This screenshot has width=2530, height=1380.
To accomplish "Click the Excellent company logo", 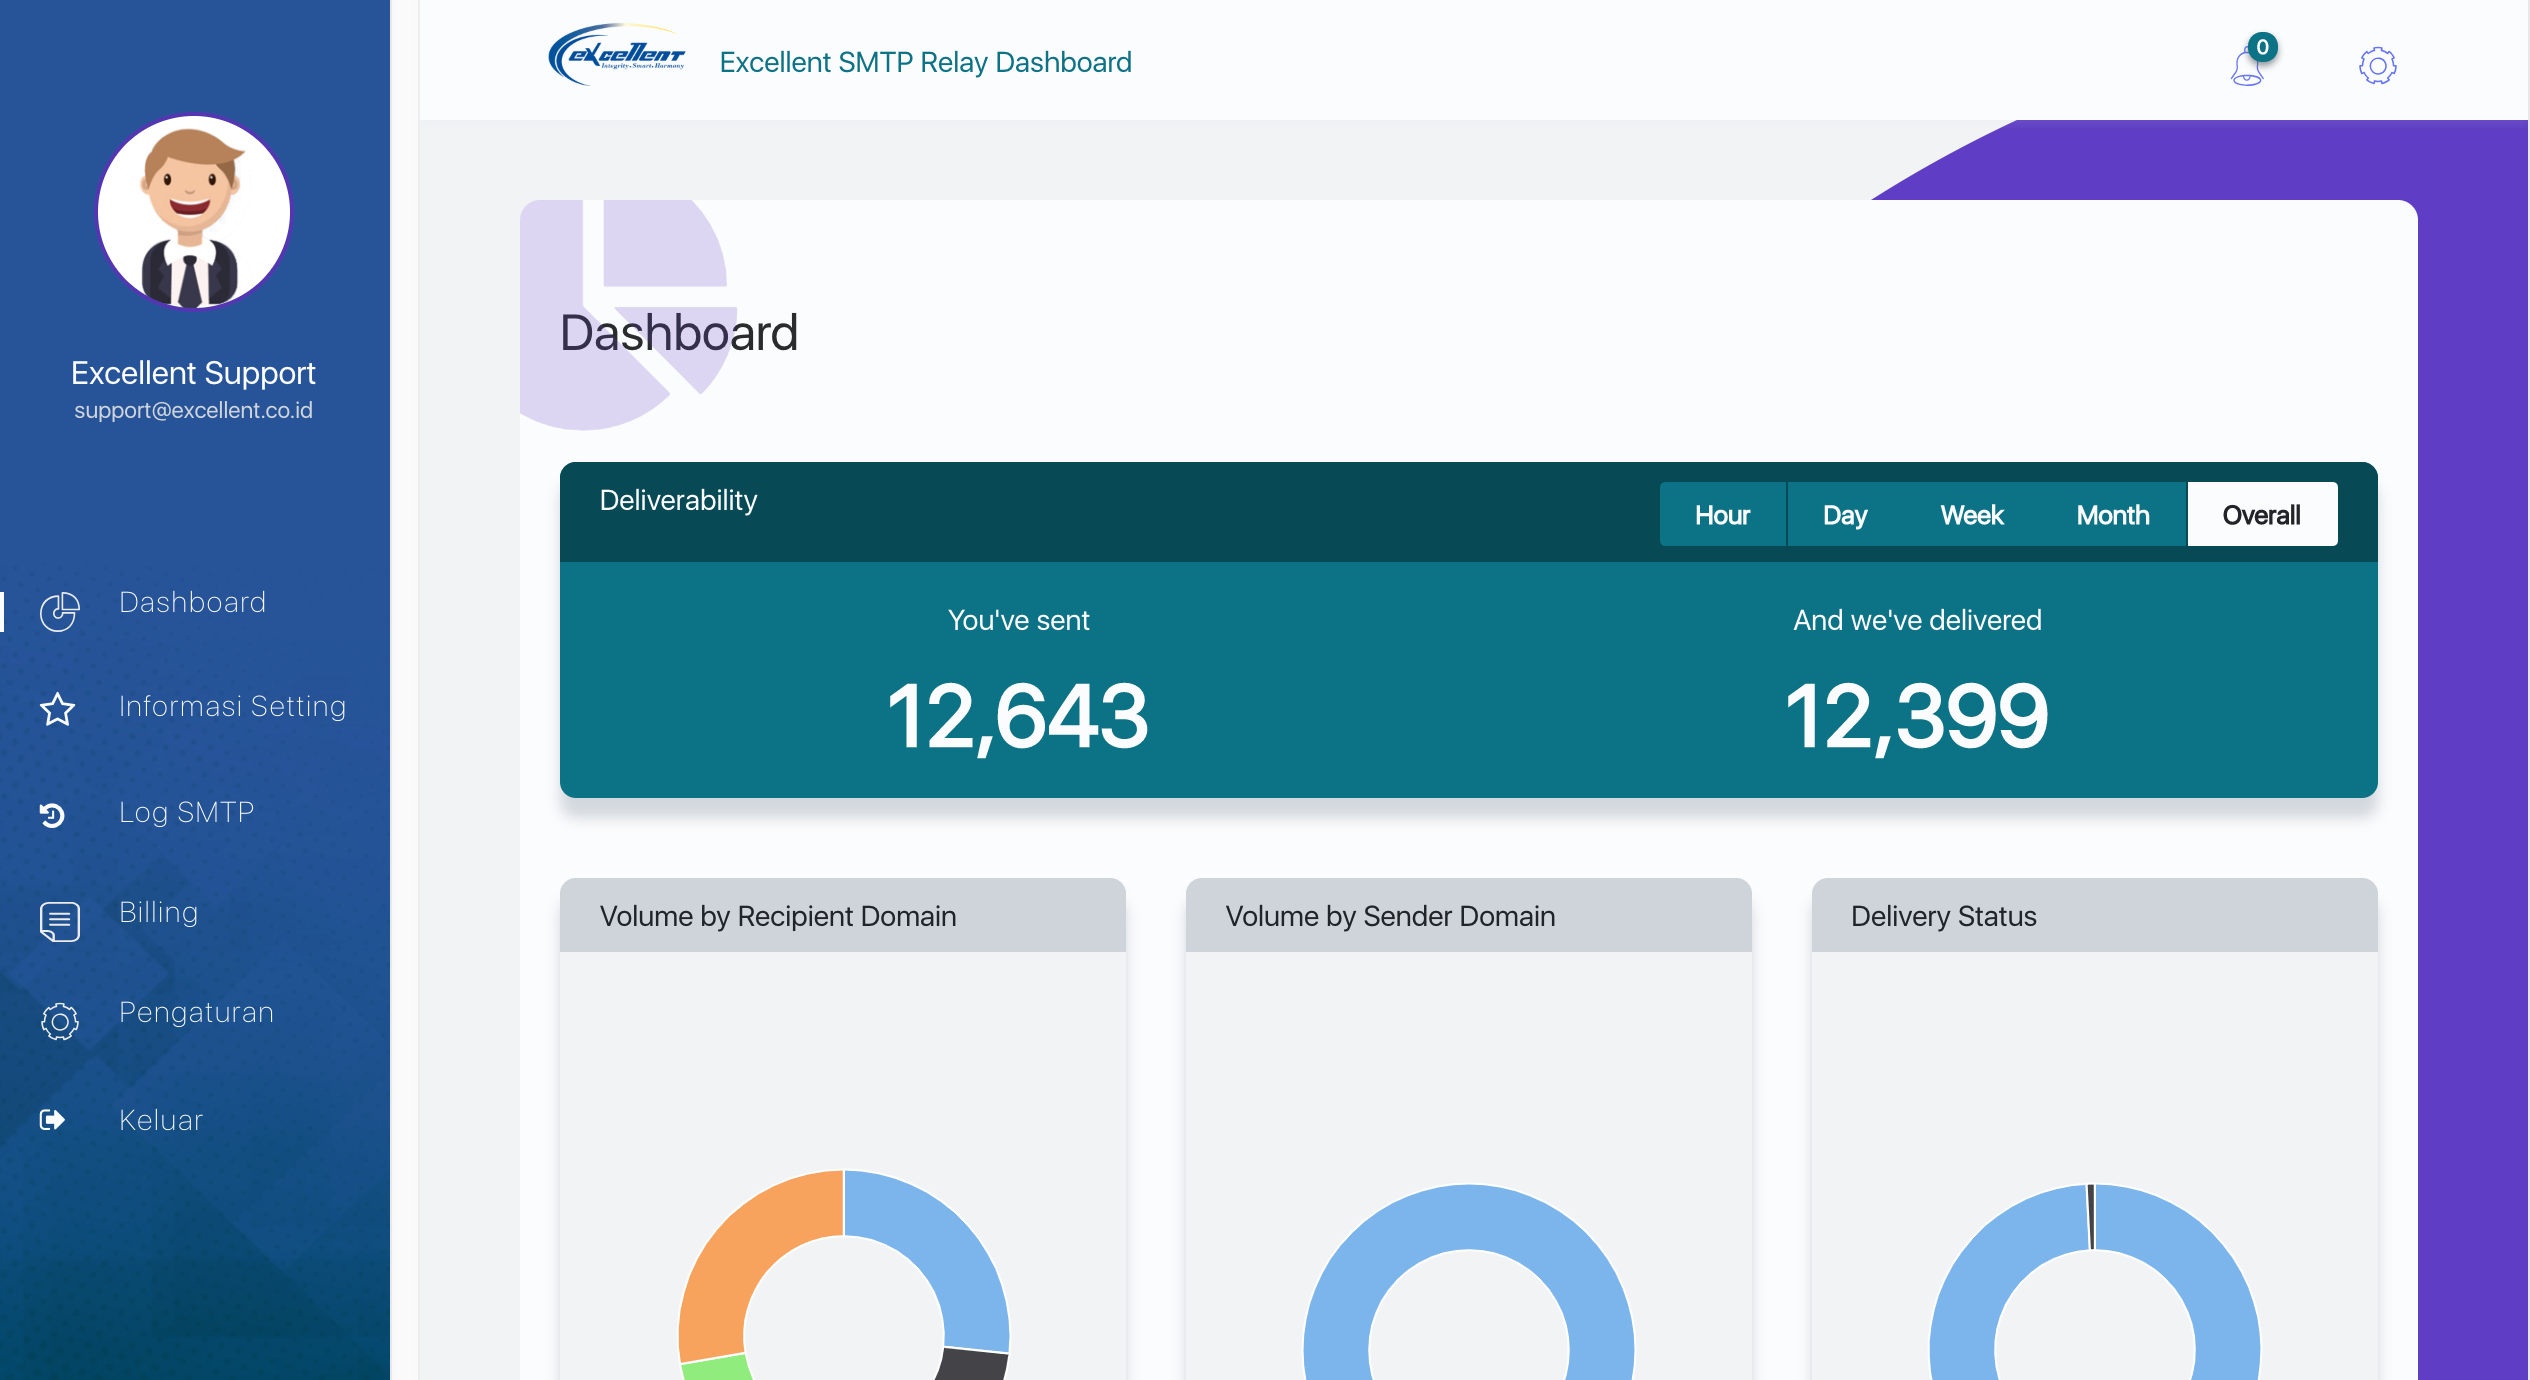I will [x=616, y=56].
